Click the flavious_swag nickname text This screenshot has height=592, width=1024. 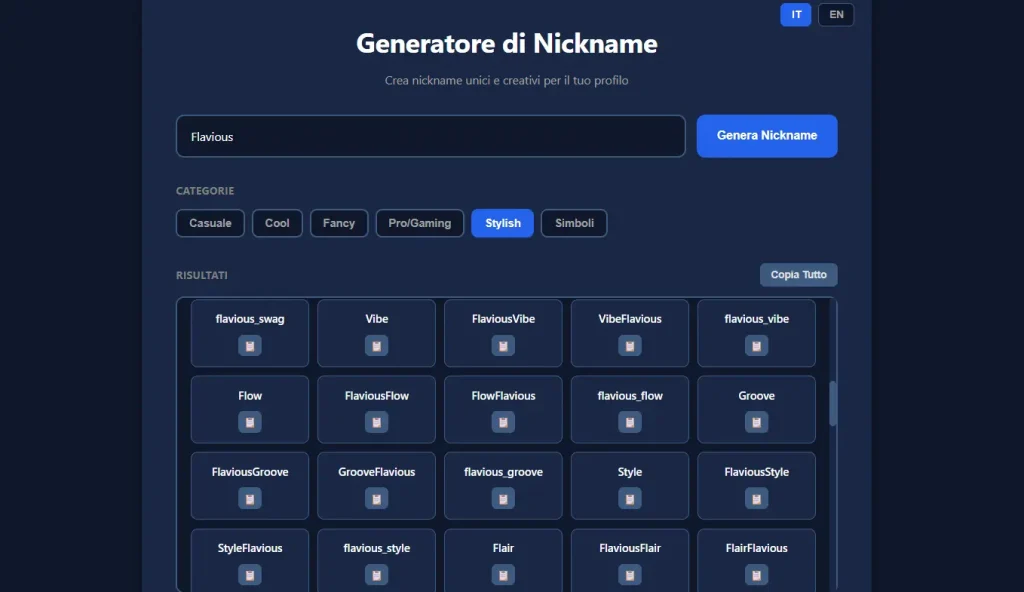(249, 319)
